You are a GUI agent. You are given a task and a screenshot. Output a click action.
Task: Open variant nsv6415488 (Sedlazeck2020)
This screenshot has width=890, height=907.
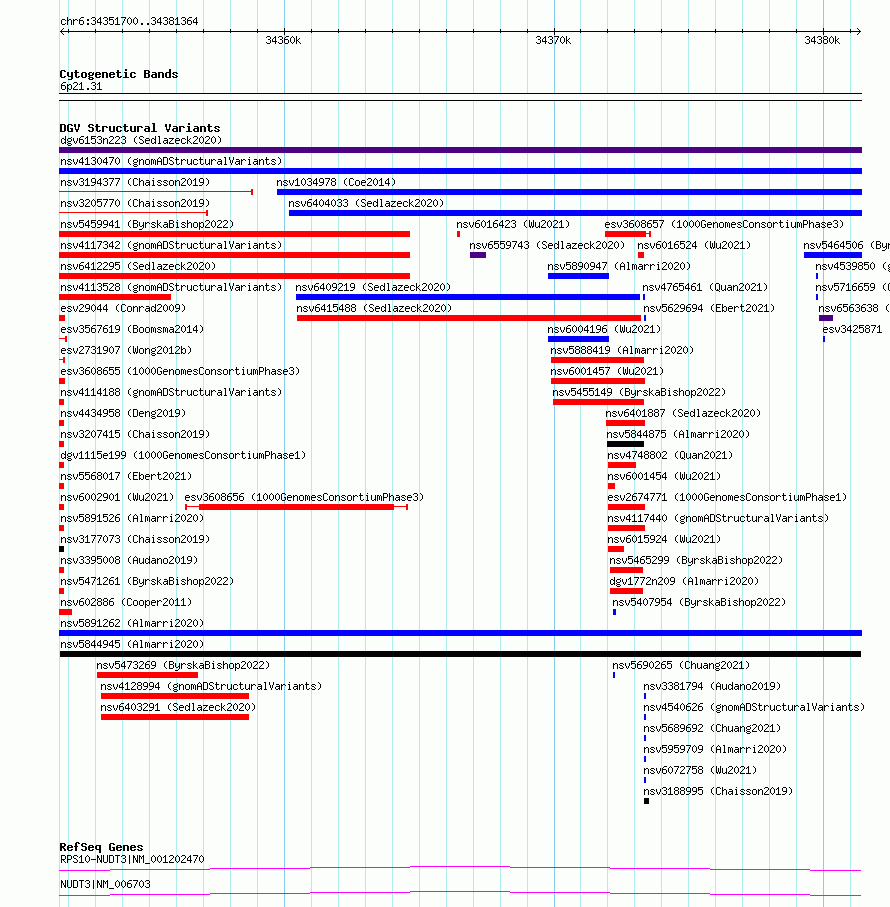tap(374, 308)
